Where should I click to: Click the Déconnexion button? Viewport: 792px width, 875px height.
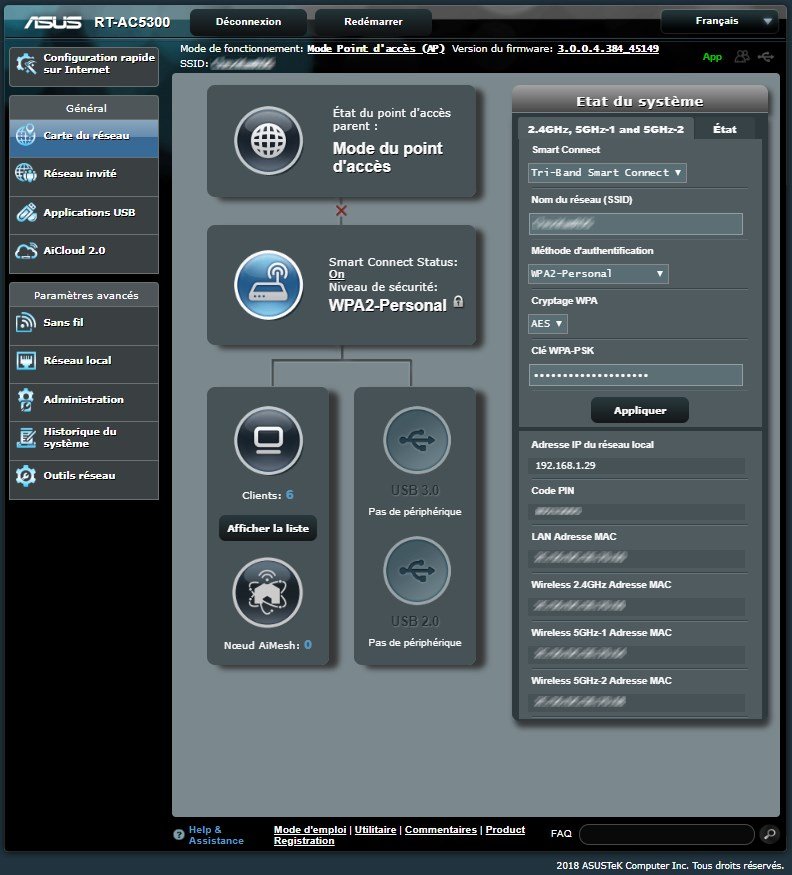coord(248,22)
